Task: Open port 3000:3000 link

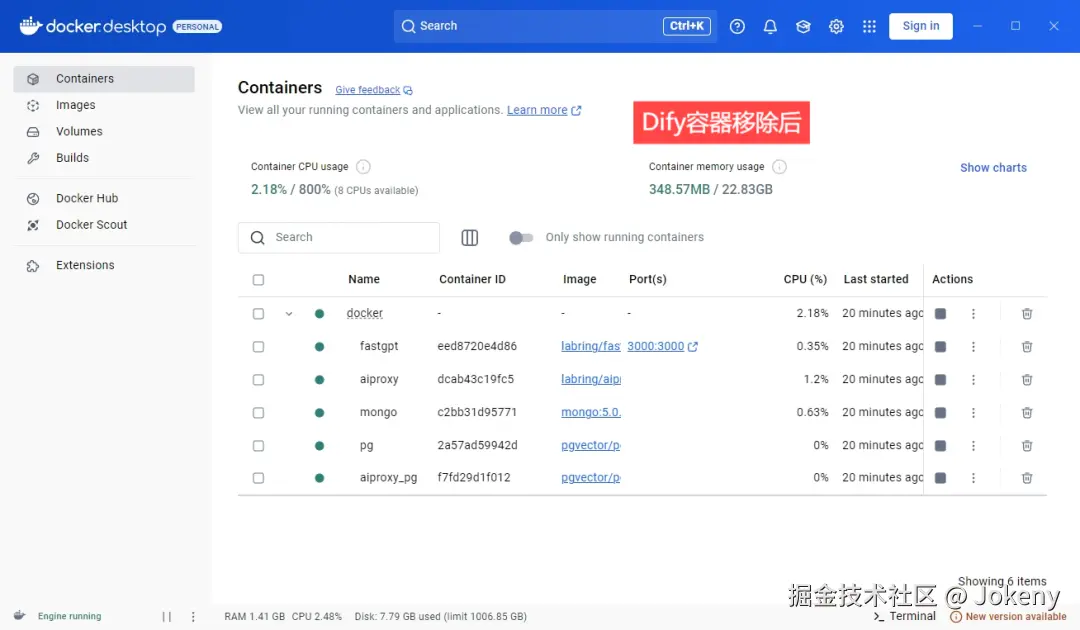Action: click(662, 346)
